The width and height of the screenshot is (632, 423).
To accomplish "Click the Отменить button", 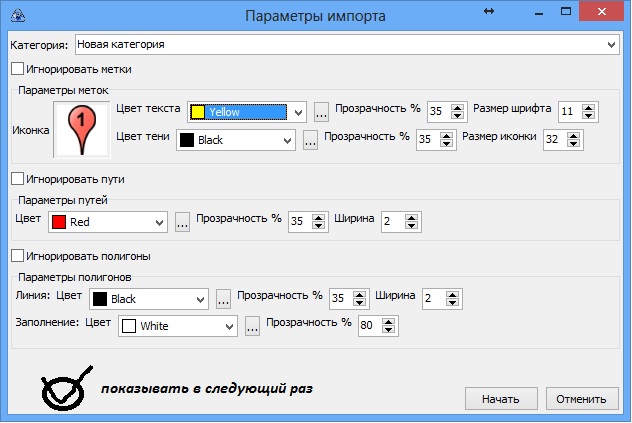I will (581, 398).
